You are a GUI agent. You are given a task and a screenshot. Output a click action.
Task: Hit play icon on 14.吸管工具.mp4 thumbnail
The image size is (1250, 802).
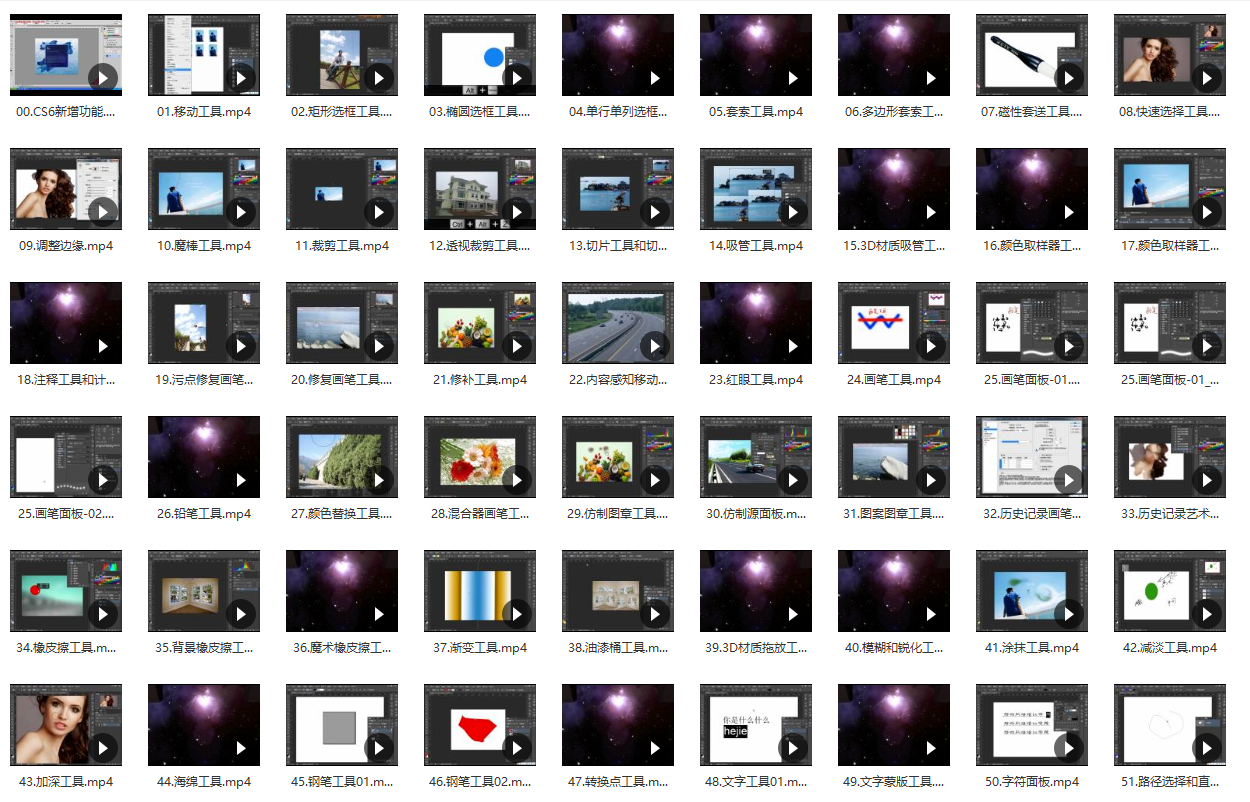793,212
